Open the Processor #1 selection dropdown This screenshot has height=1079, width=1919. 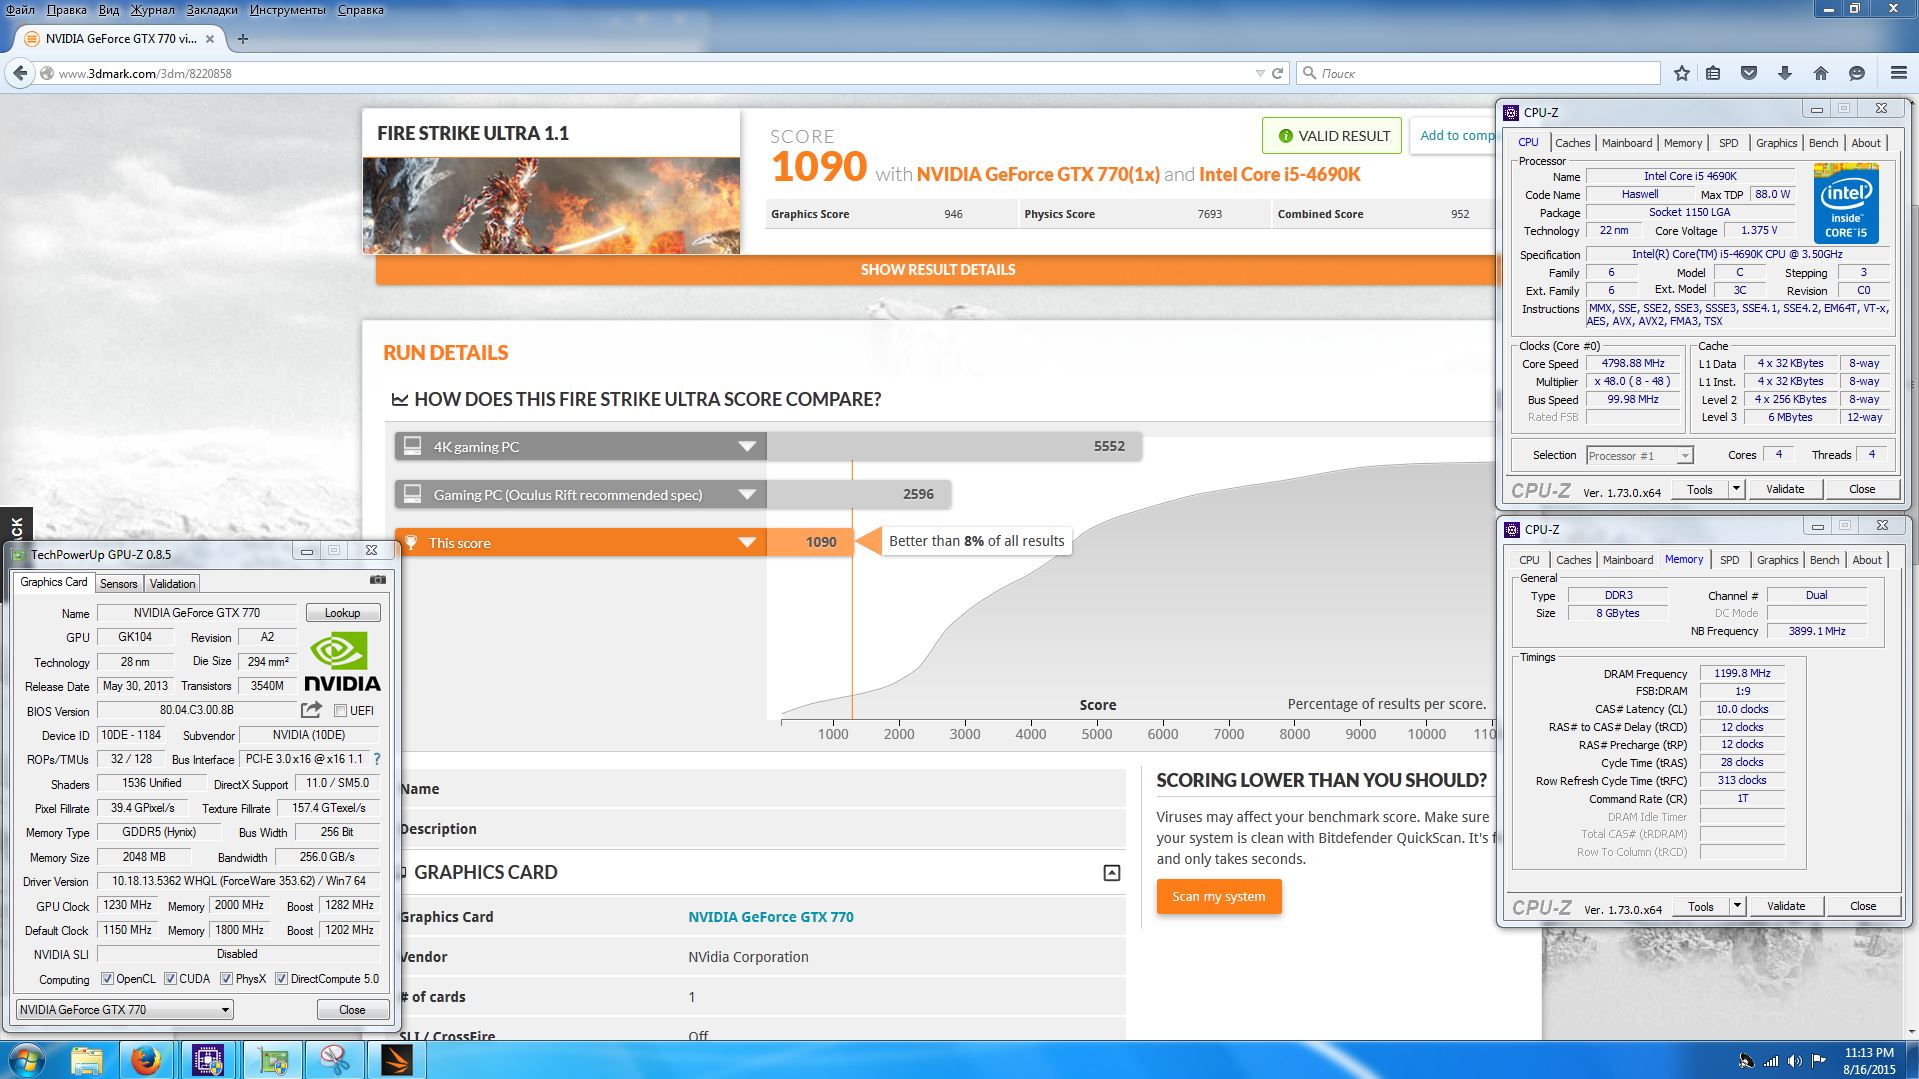pos(1639,455)
